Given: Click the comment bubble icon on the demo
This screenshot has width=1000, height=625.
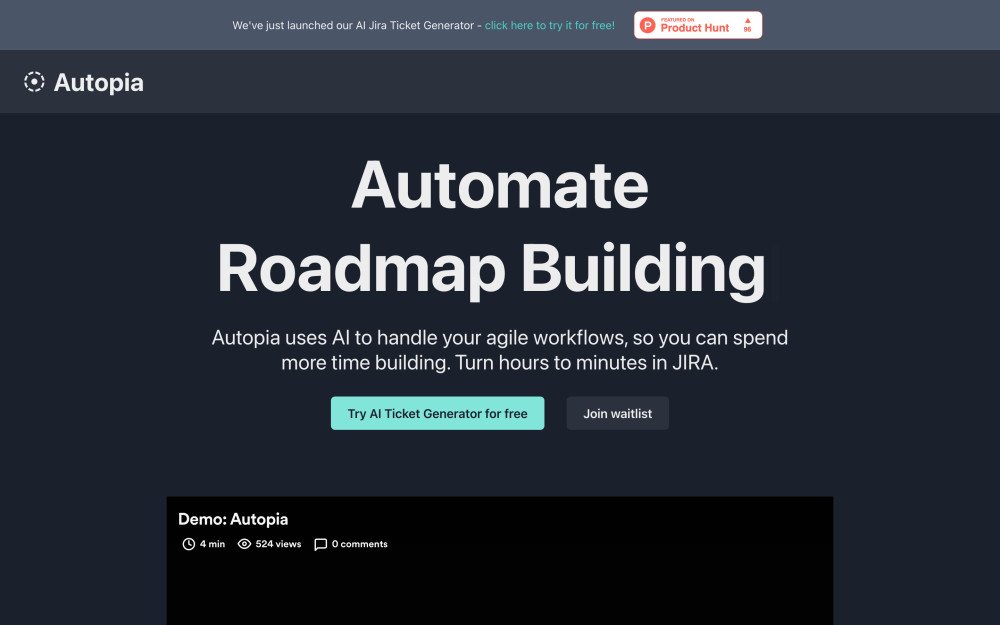Looking at the screenshot, I should tap(320, 544).
